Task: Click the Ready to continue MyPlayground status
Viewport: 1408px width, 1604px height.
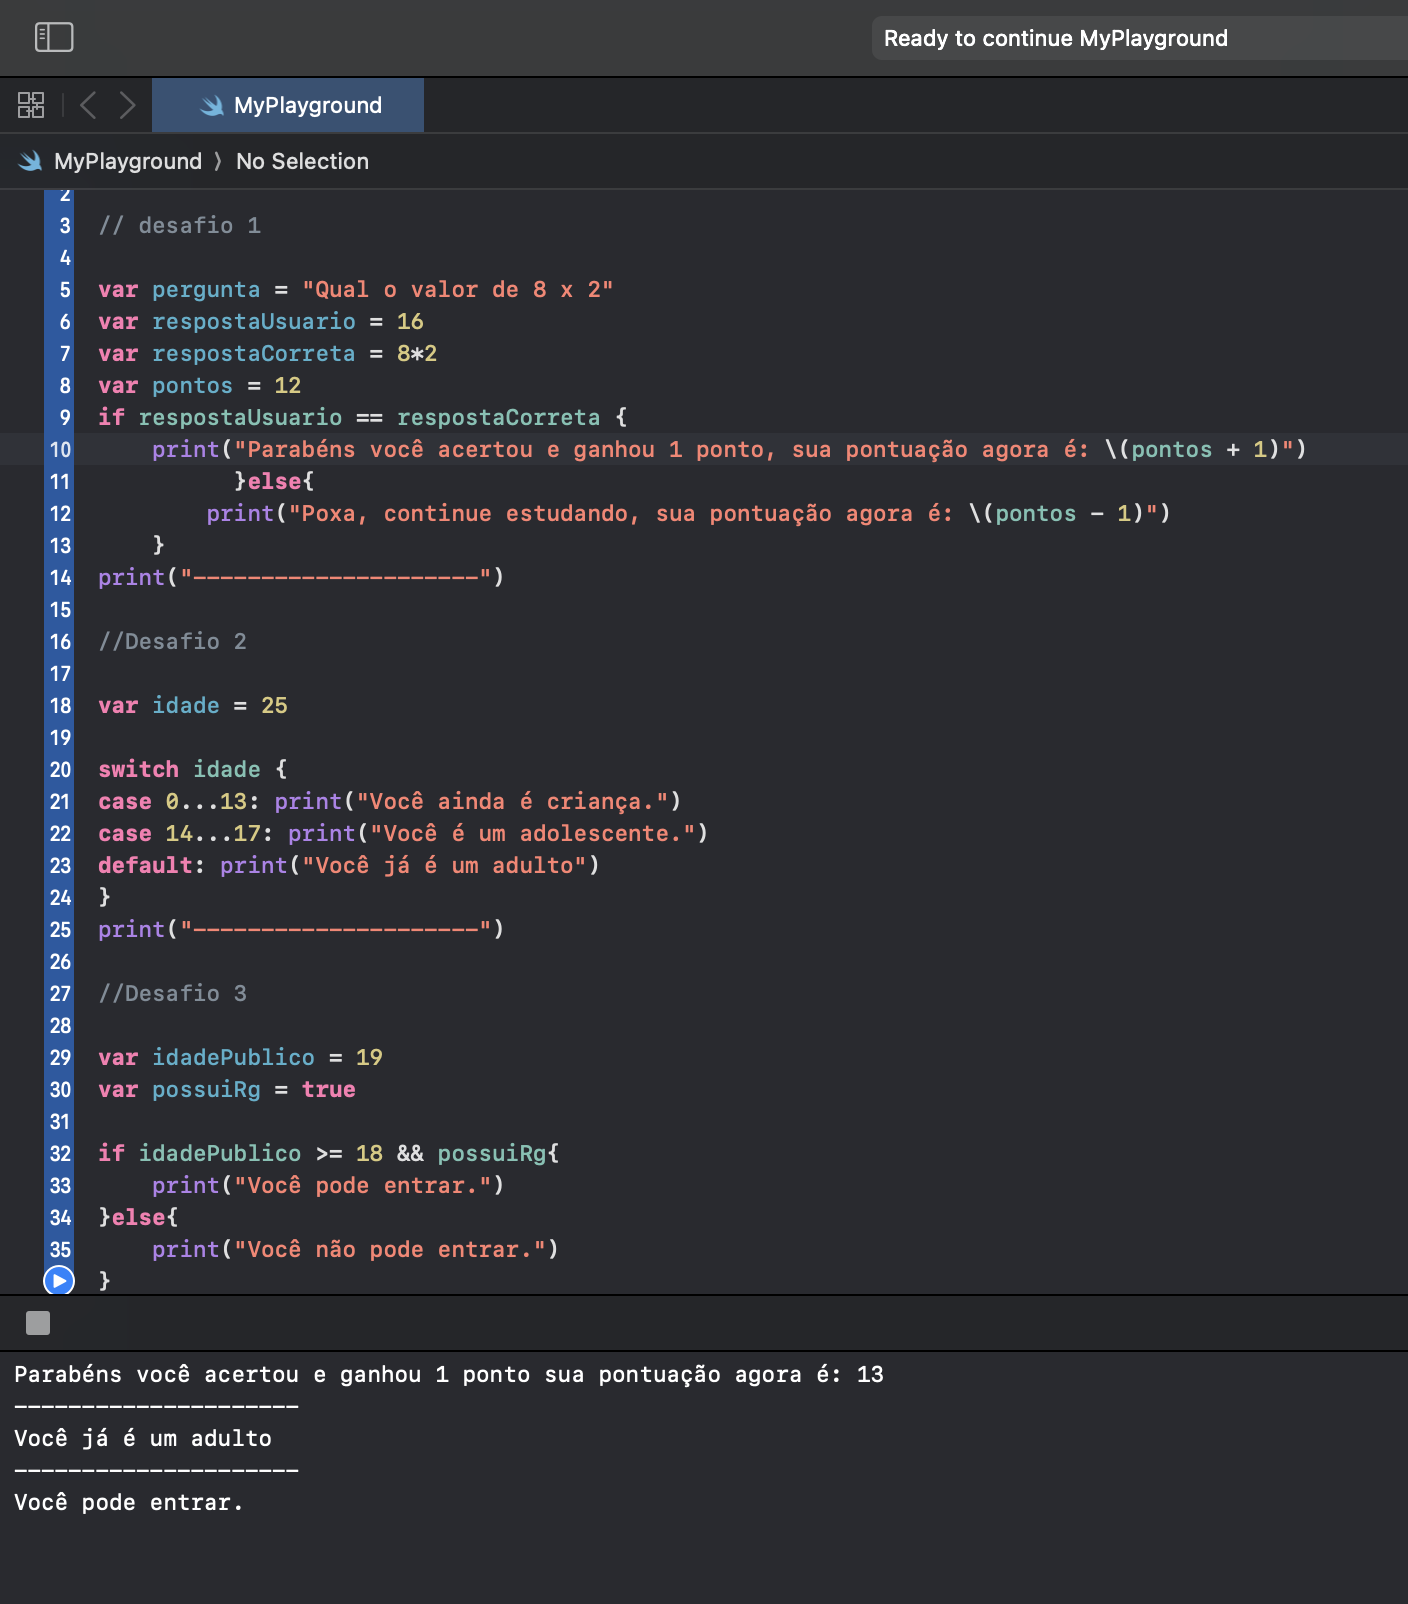Action: click(x=1056, y=38)
